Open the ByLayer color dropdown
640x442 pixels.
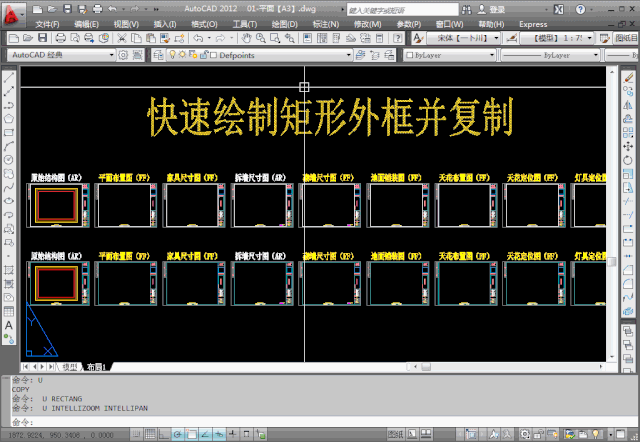(x=449, y=55)
